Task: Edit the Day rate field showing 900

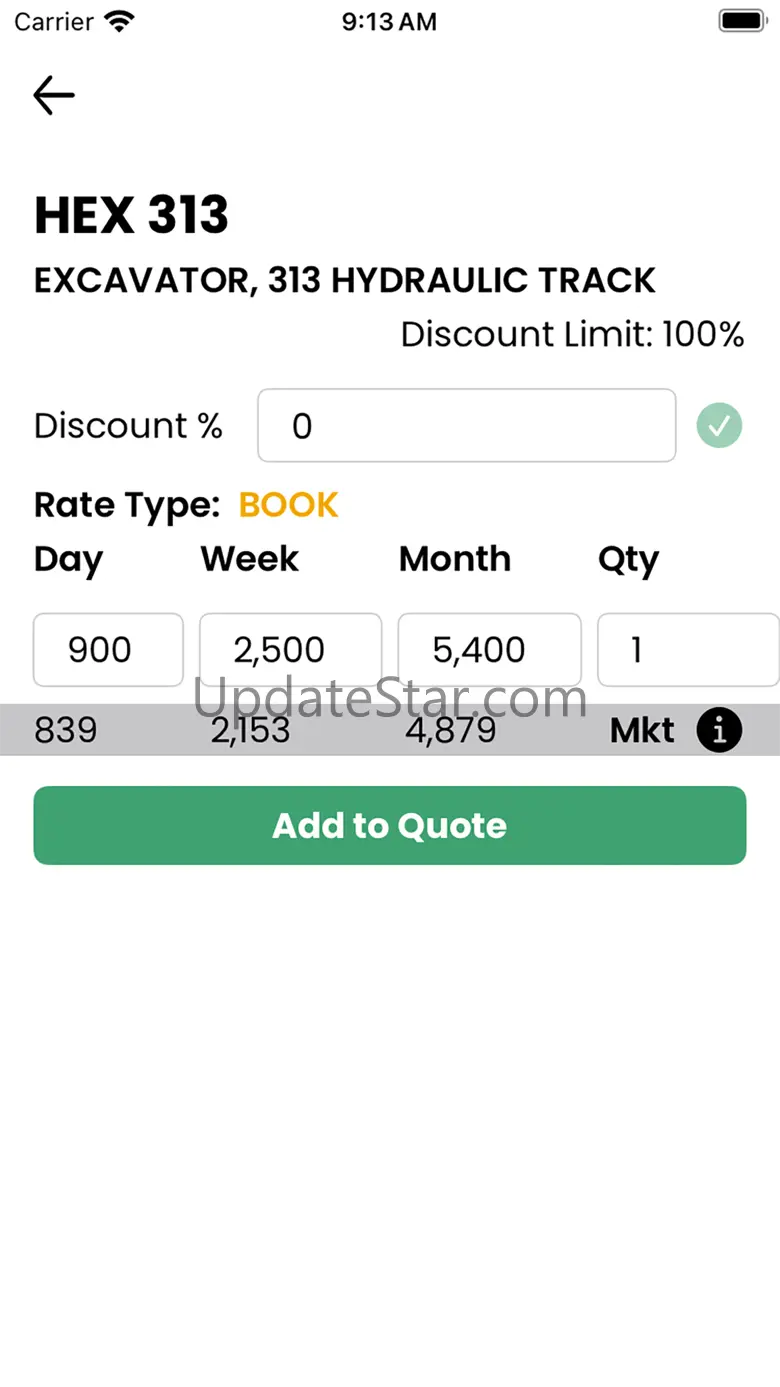Action: point(108,650)
